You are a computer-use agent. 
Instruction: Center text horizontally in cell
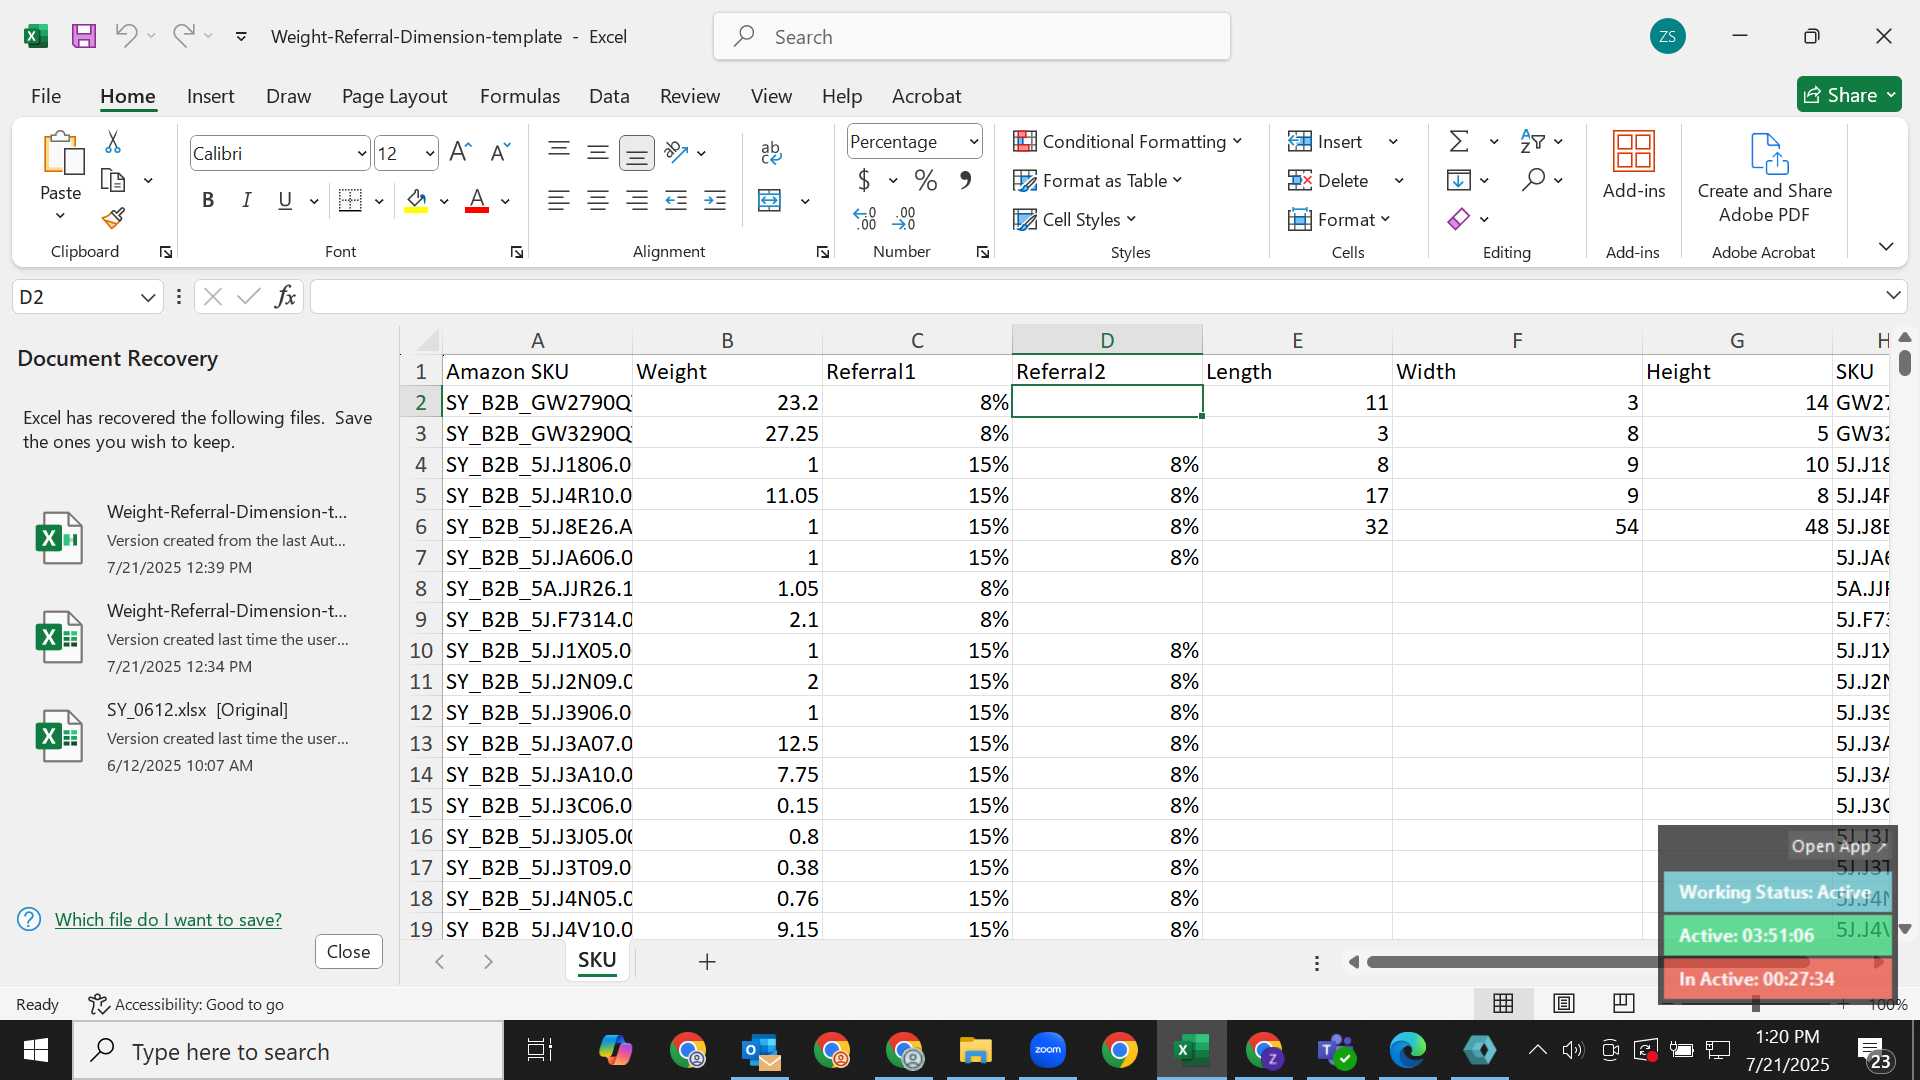(598, 201)
